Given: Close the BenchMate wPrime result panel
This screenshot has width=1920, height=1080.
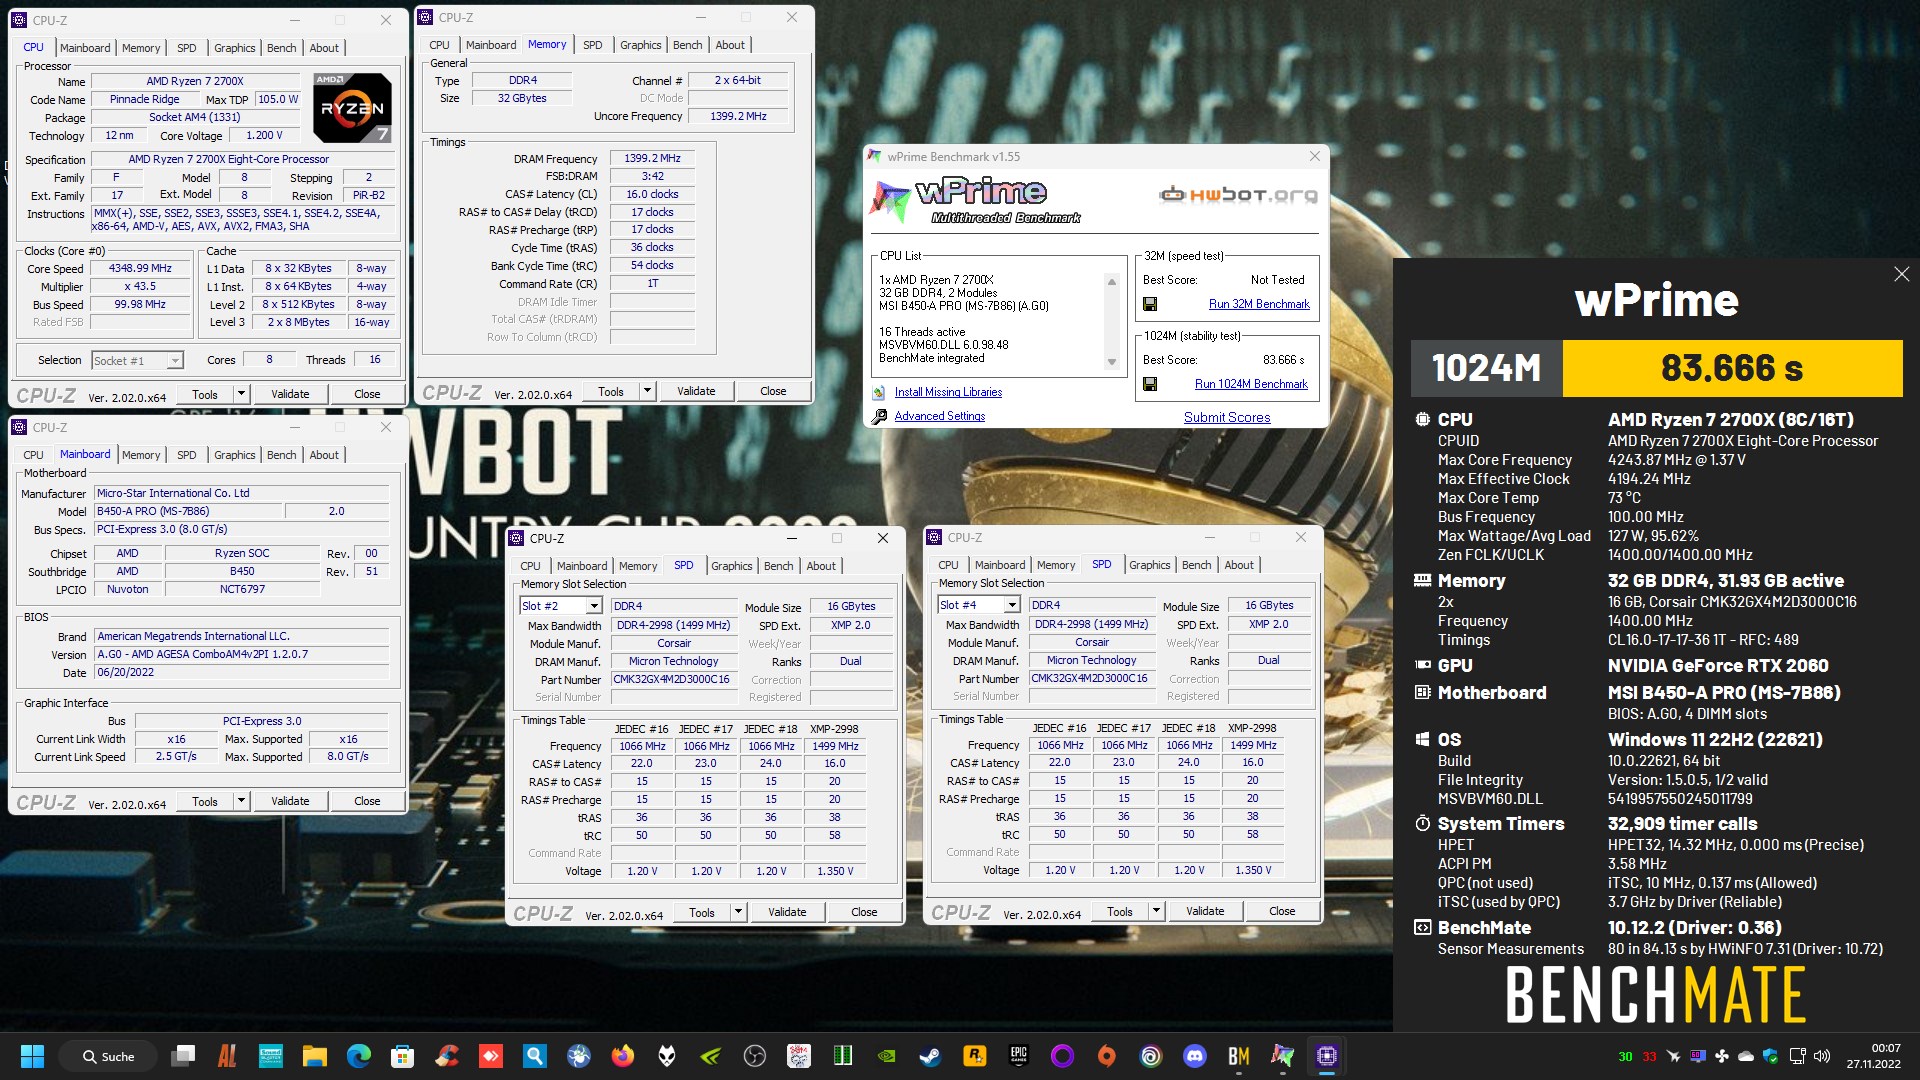Looking at the screenshot, I should tap(1901, 274).
